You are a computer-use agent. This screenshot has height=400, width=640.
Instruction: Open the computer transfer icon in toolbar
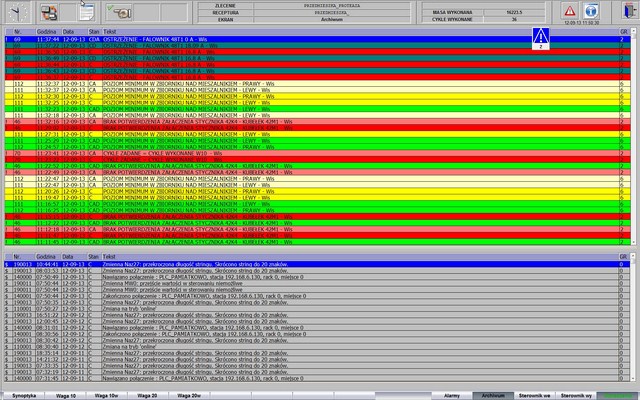coord(49,12)
